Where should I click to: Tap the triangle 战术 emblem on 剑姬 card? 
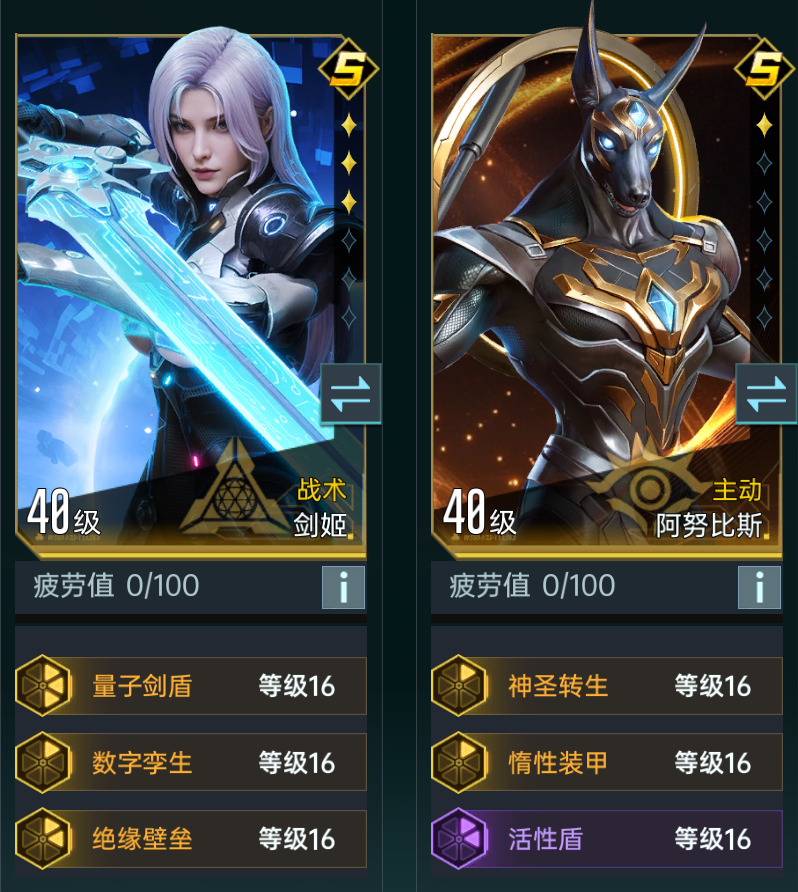click(234, 490)
